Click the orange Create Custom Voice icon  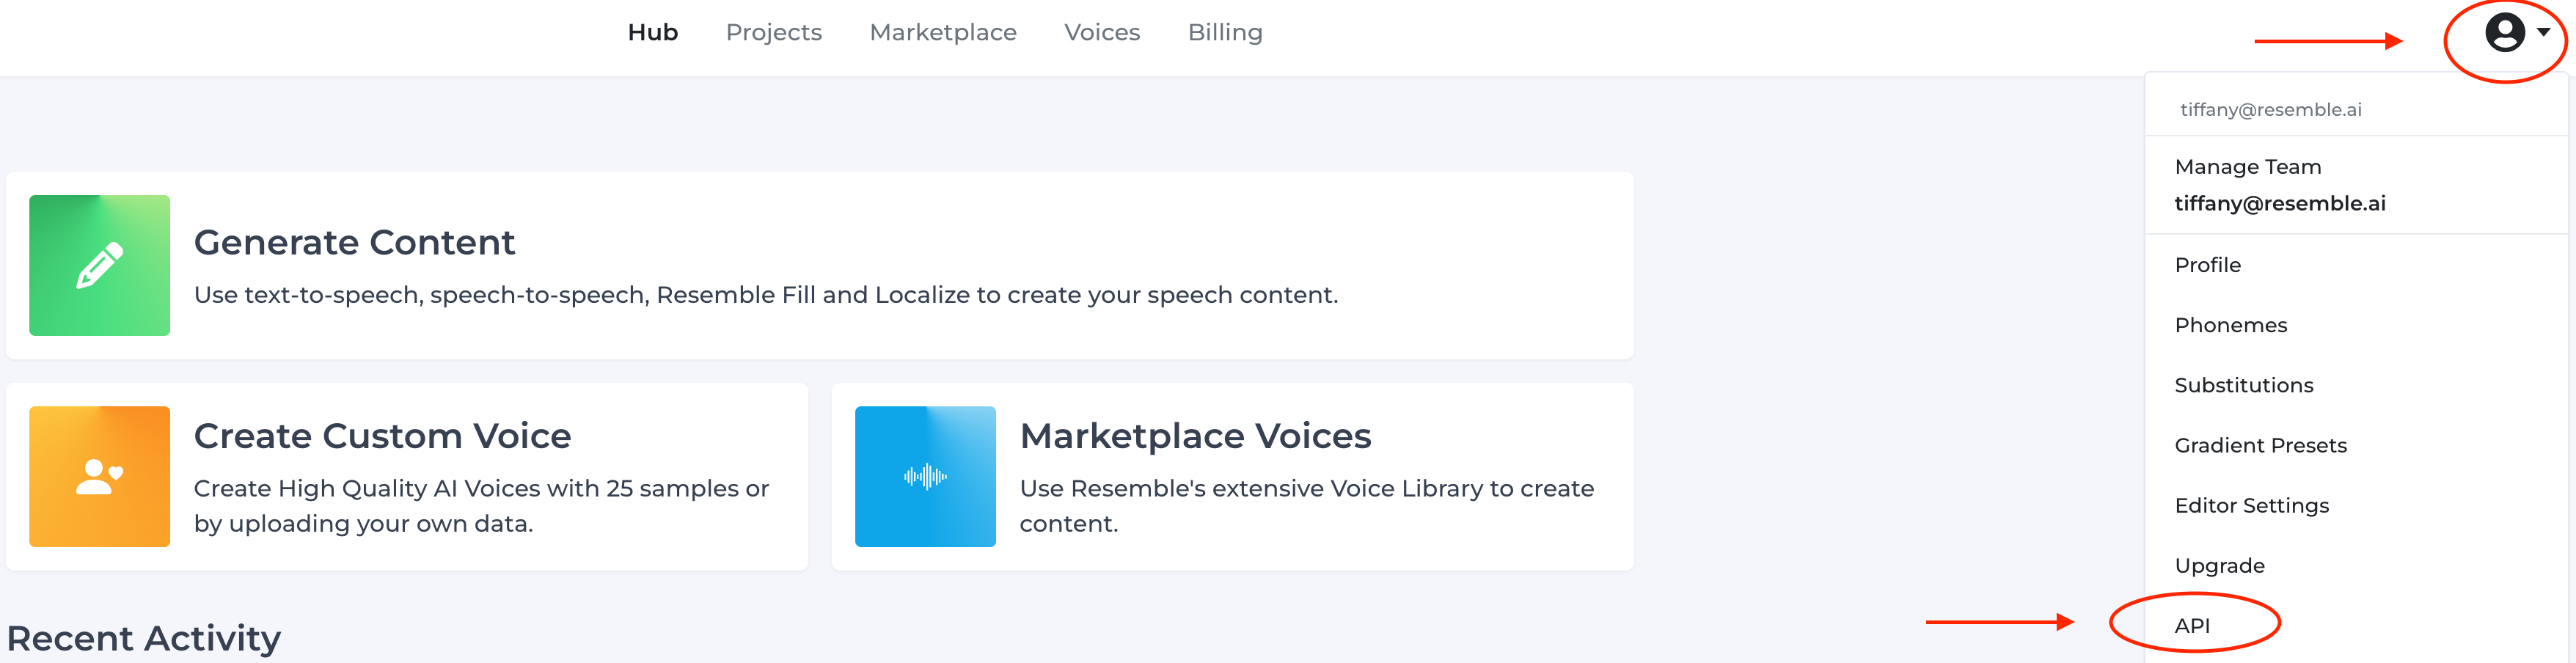point(99,476)
